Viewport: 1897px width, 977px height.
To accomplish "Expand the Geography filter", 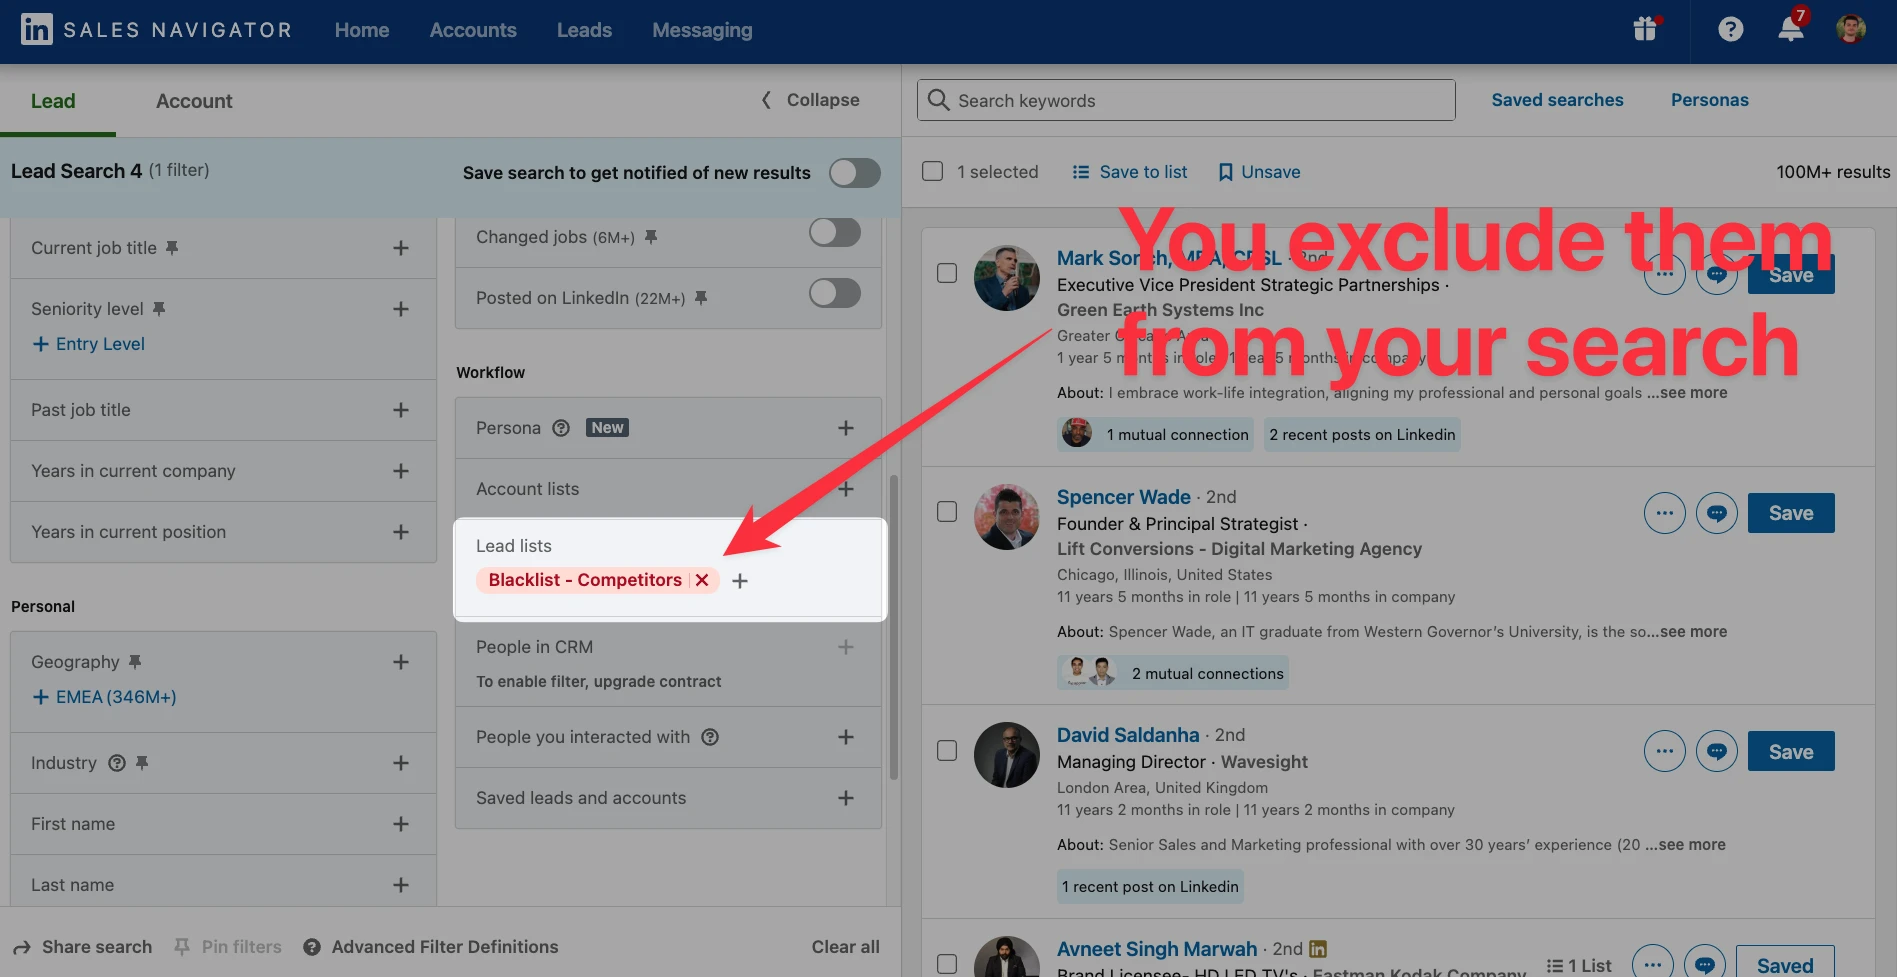I will [x=401, y=662].
